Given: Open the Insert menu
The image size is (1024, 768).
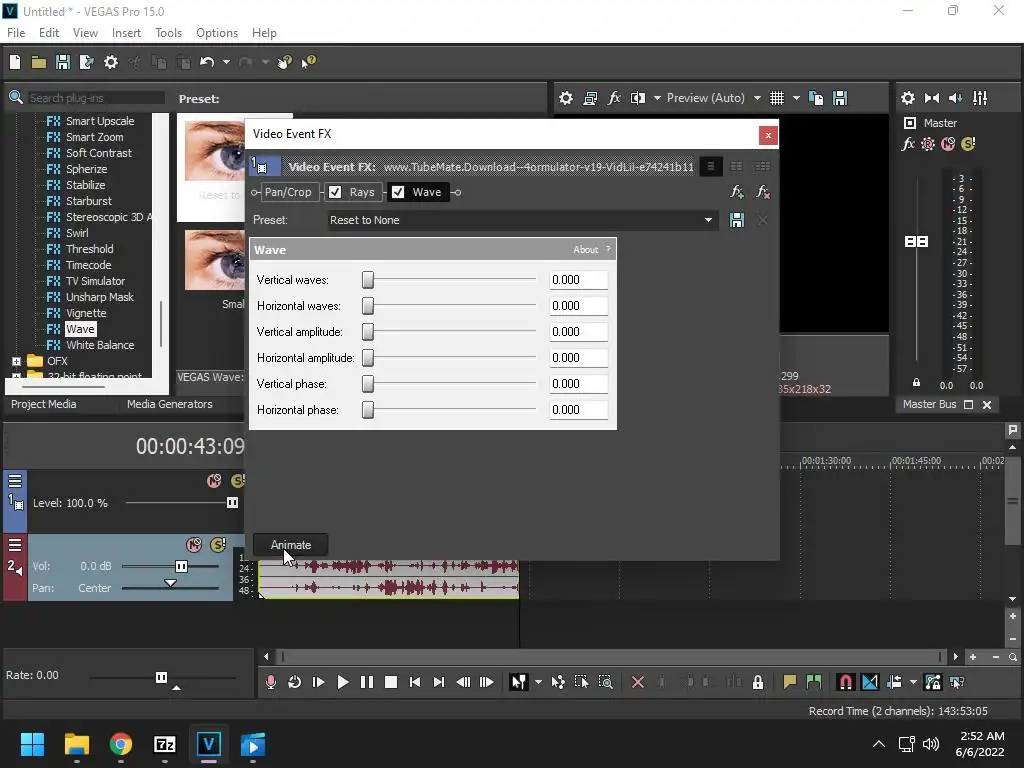Looking at the screenshot, I should point(126,33).
